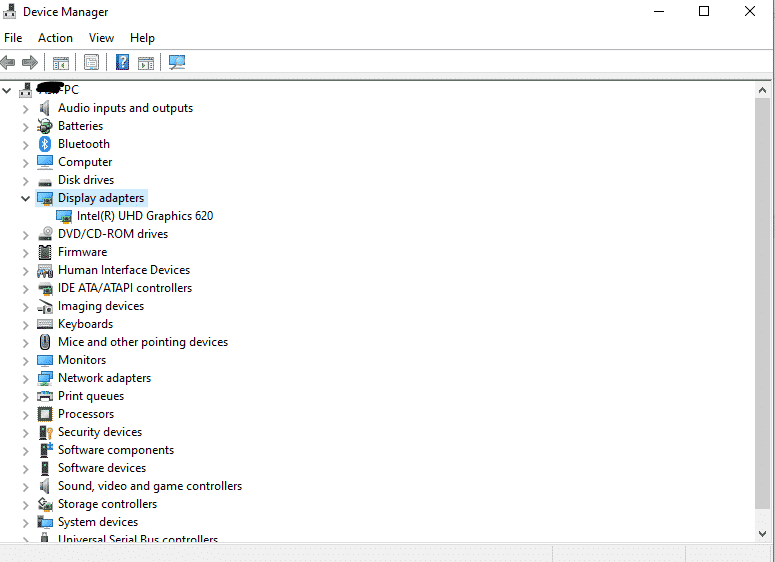Select the Firmware label
Screen dimensions: 775x562
(83, 252)
